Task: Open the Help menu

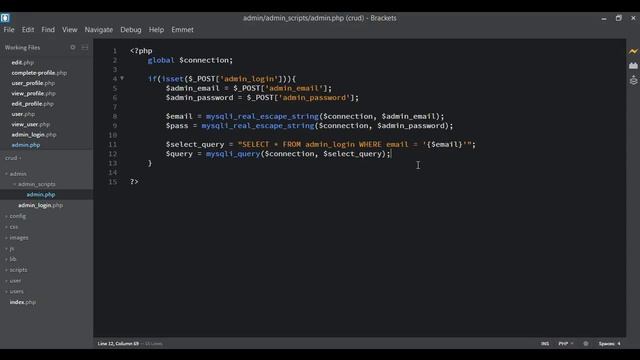Action: tap(156, 30)
